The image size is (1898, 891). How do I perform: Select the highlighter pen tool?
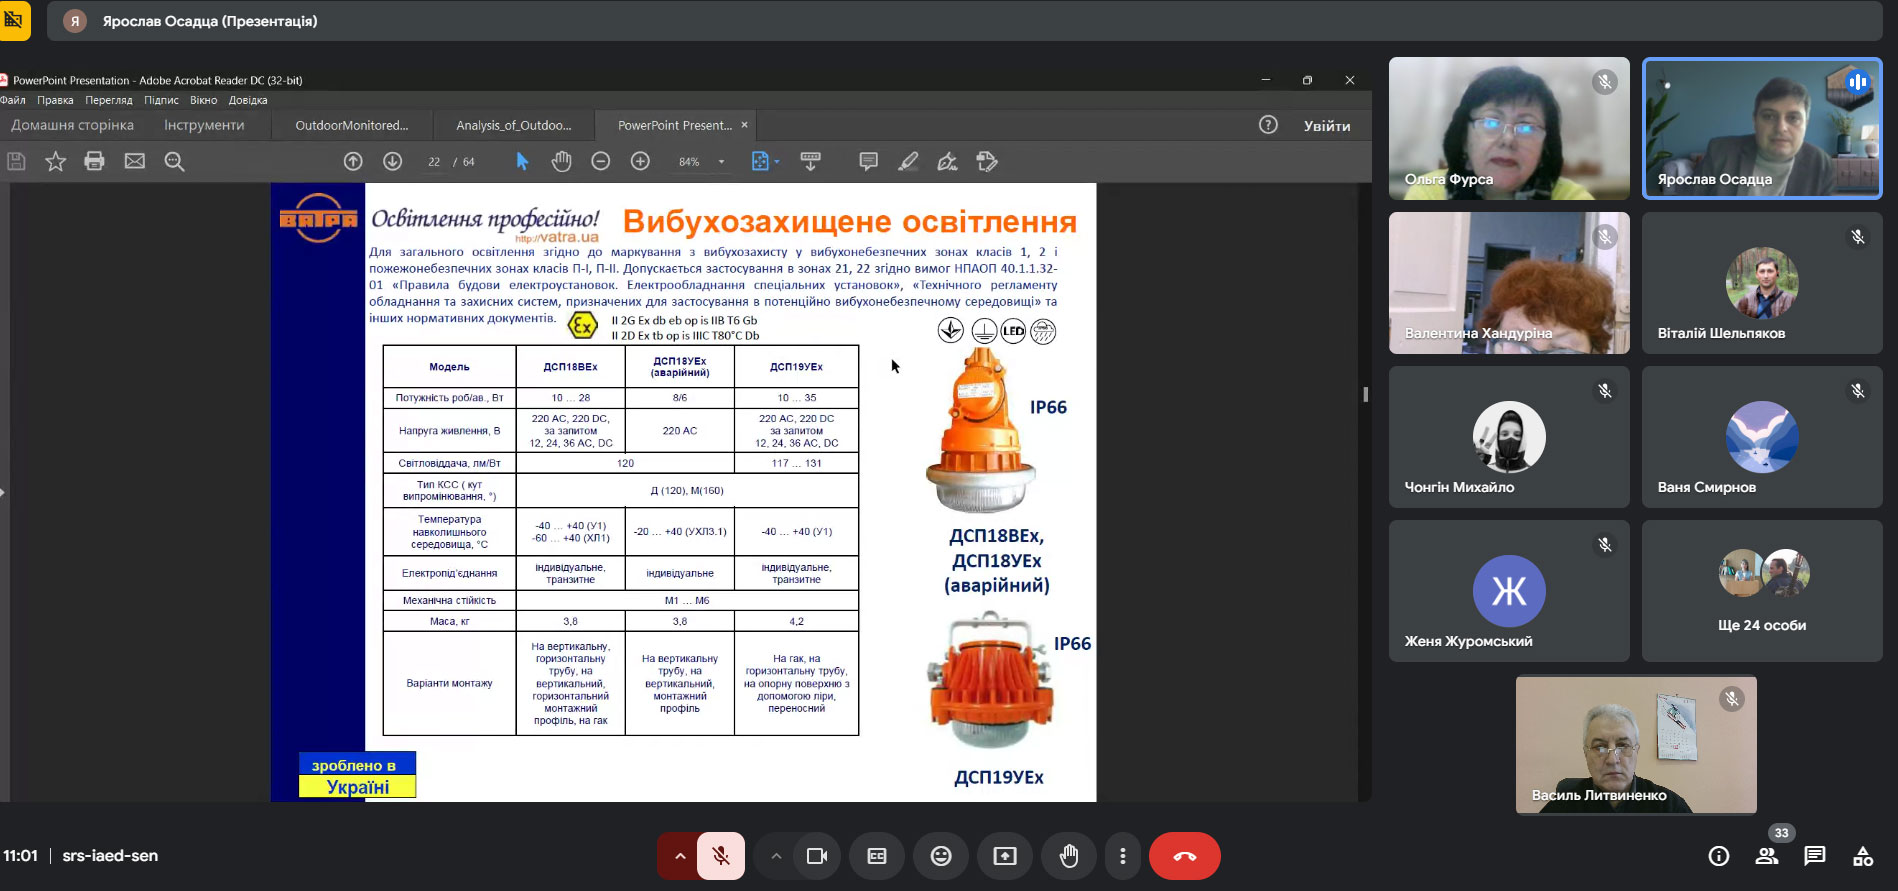pos(908,161)
